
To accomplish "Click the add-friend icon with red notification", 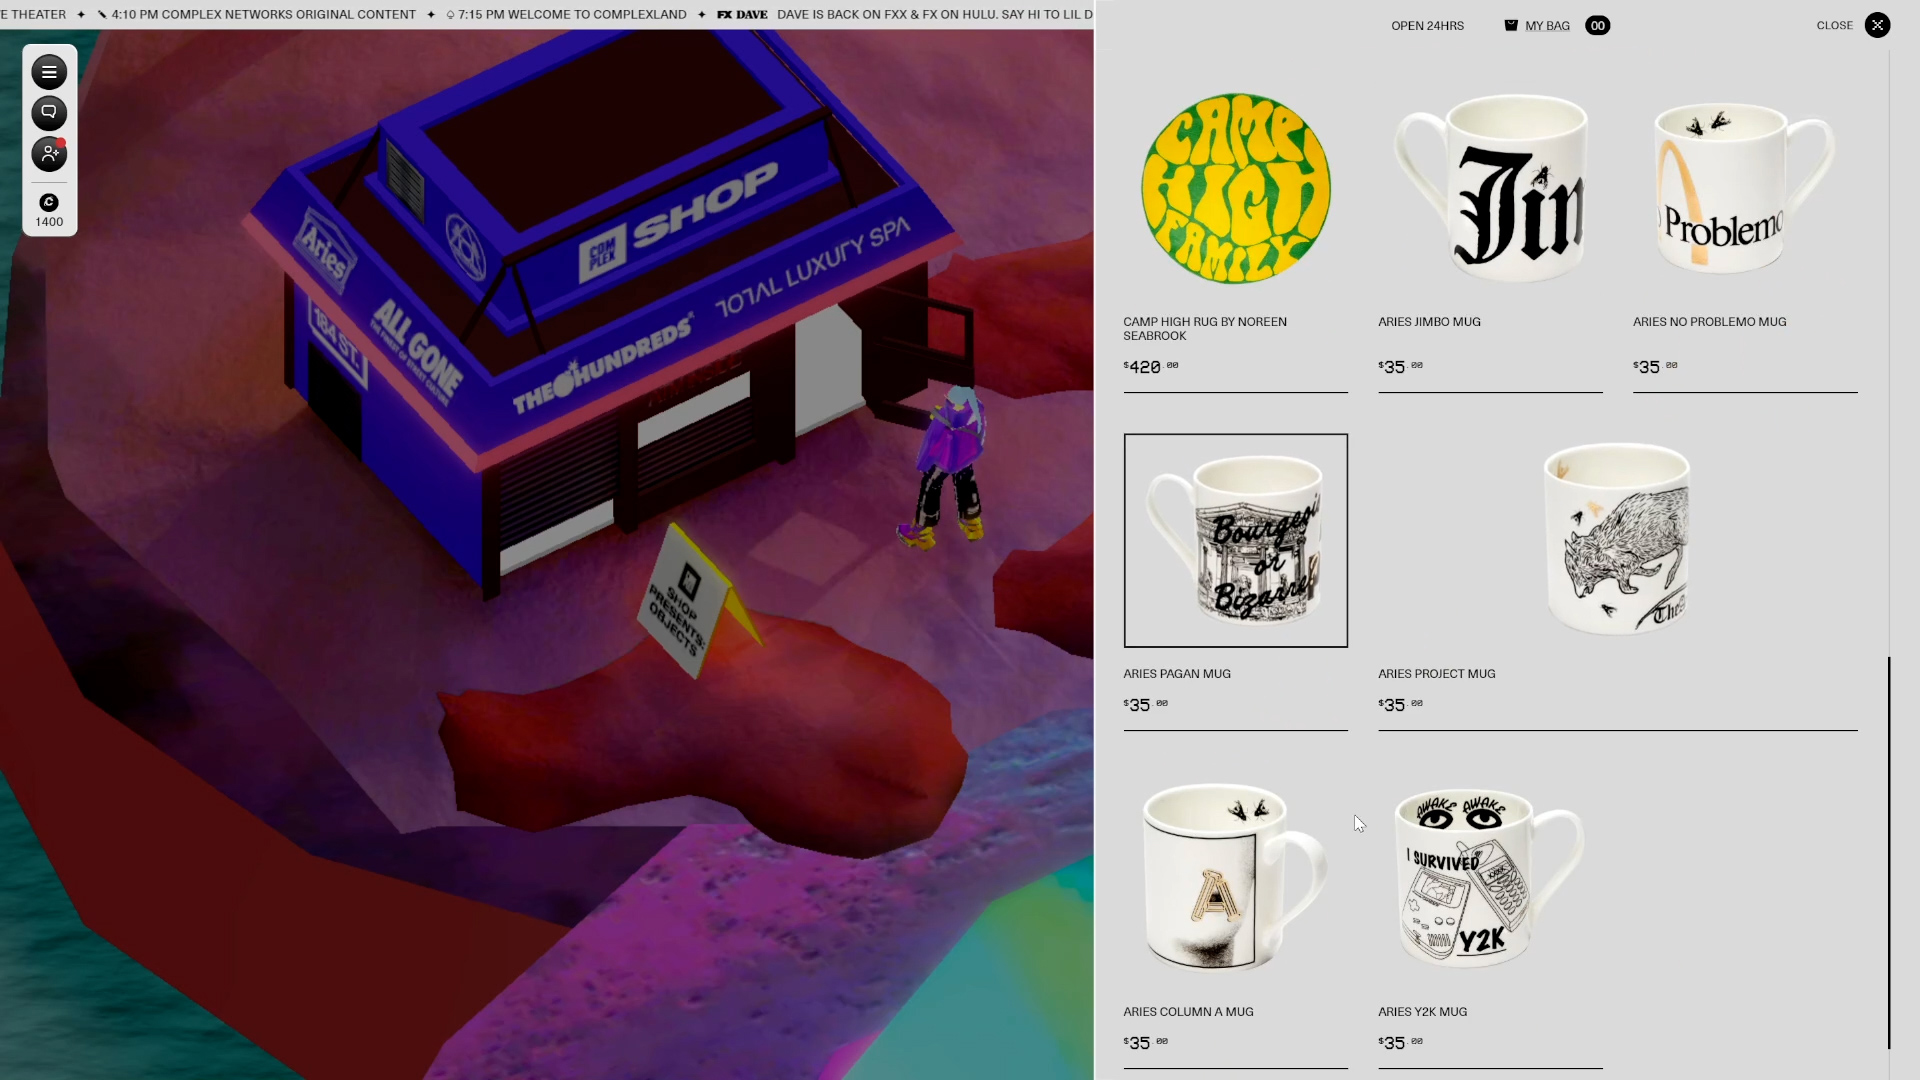I will 49,154.
